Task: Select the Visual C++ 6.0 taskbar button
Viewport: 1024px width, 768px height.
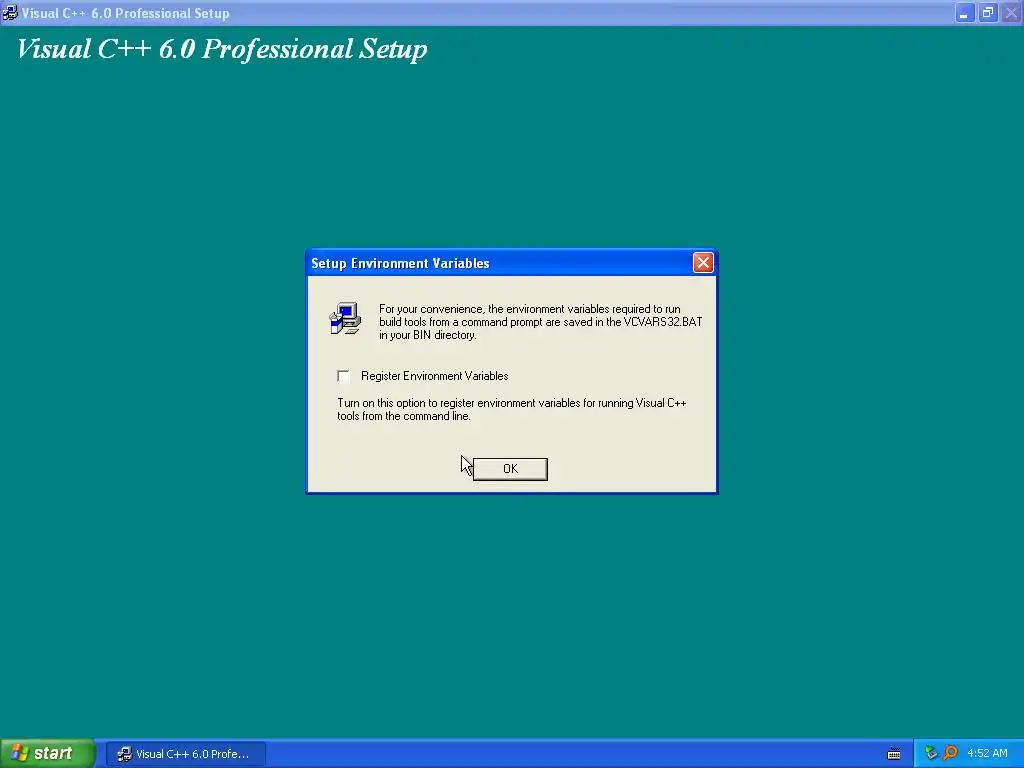Action: (185, 754)
